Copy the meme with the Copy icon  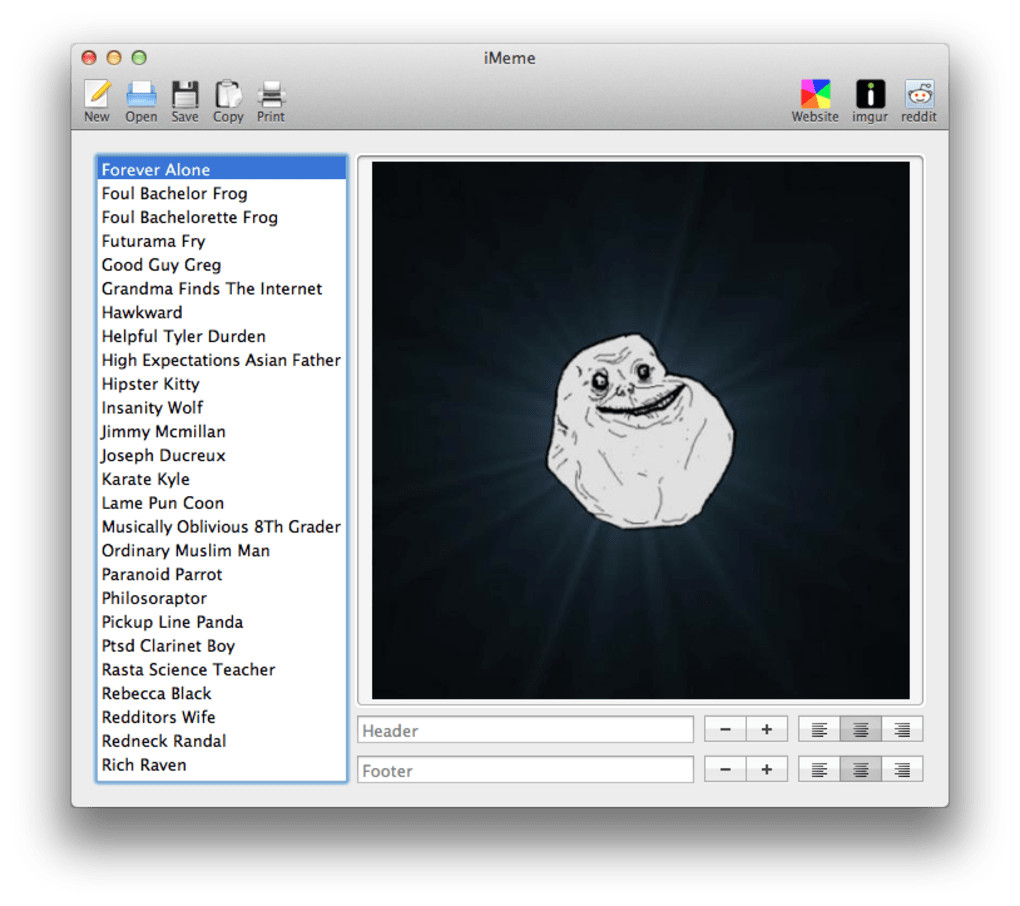[228, 95]
